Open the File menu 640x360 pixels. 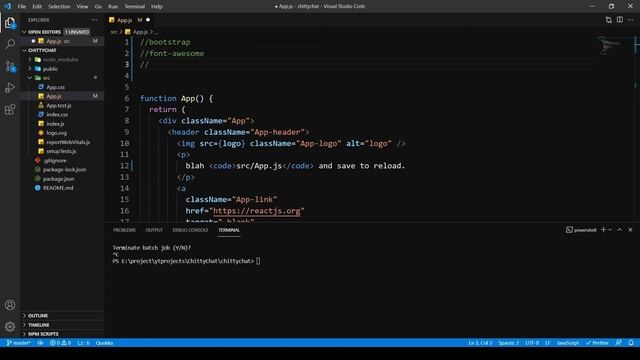[x=22, y=7]
